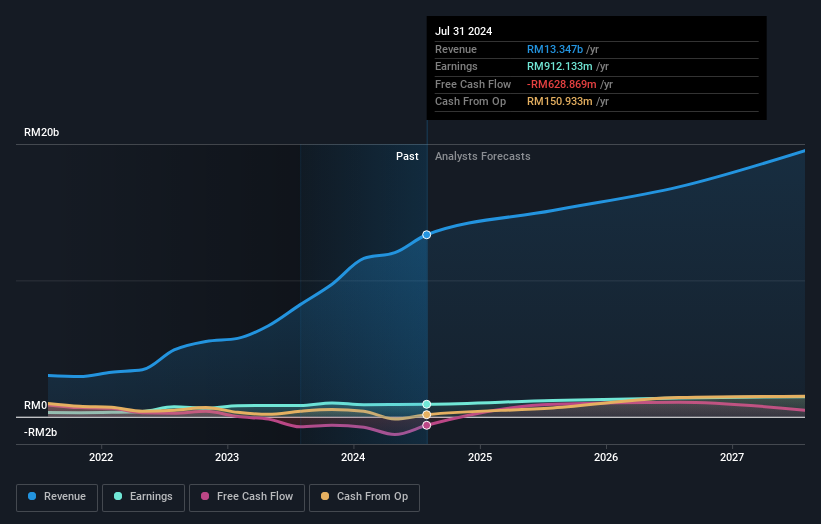Click the Past section label
Viewport: 821px width, 524px height.
[407, 156]
